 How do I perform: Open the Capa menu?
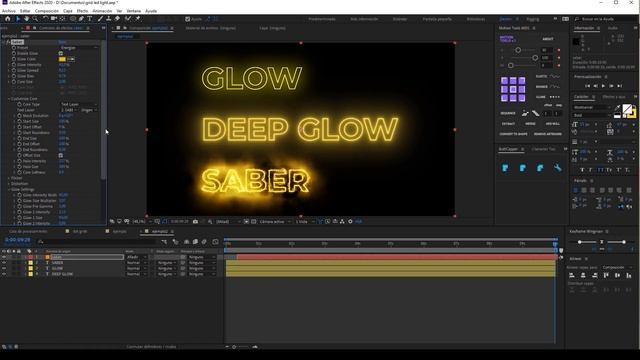(x=68, y=11)
